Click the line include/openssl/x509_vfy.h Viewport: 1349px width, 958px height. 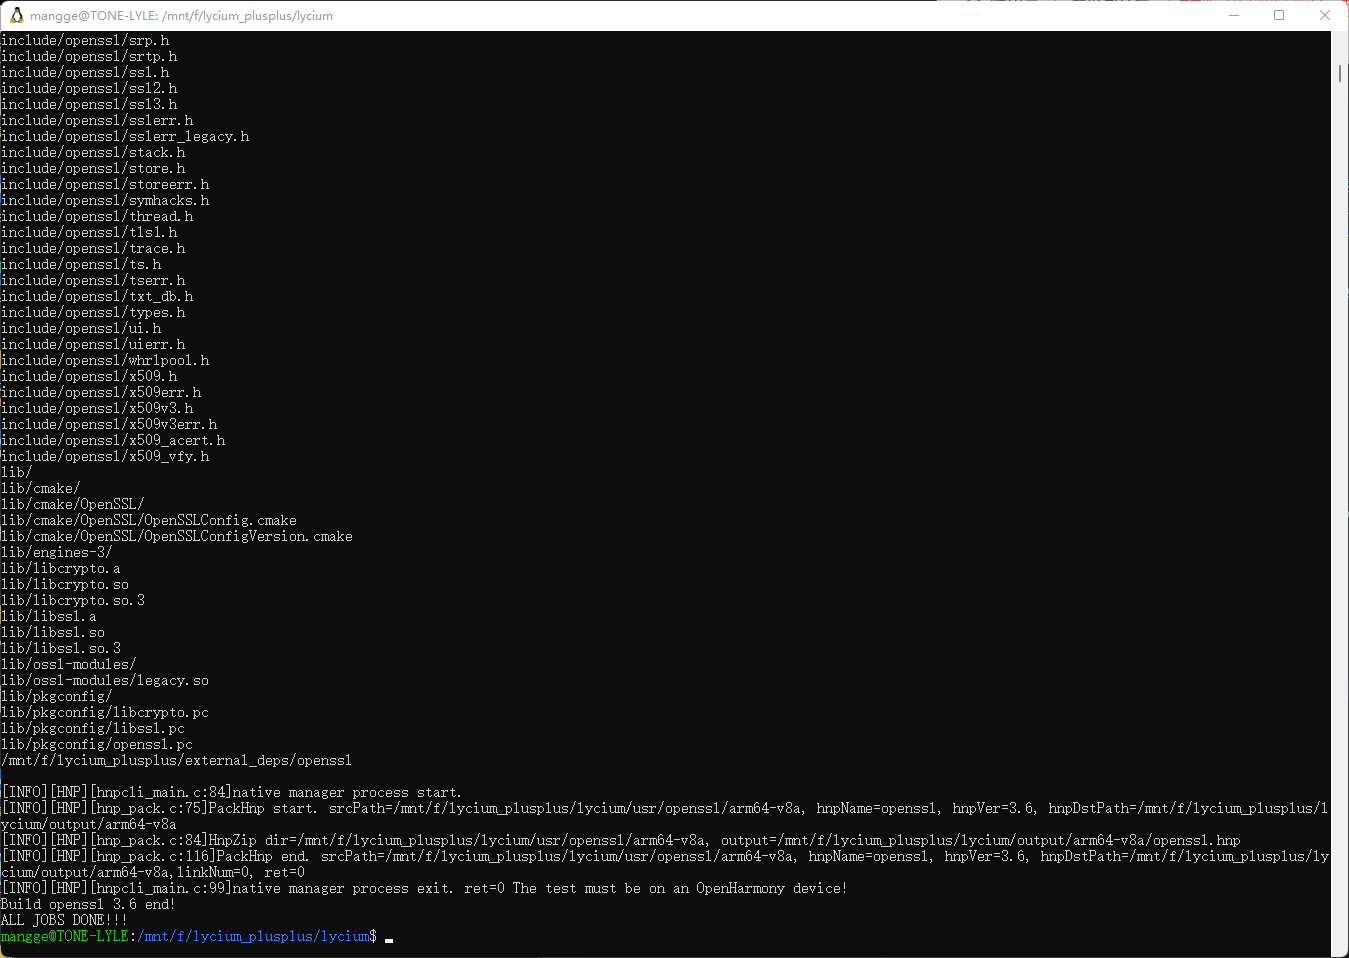[105, 457]
